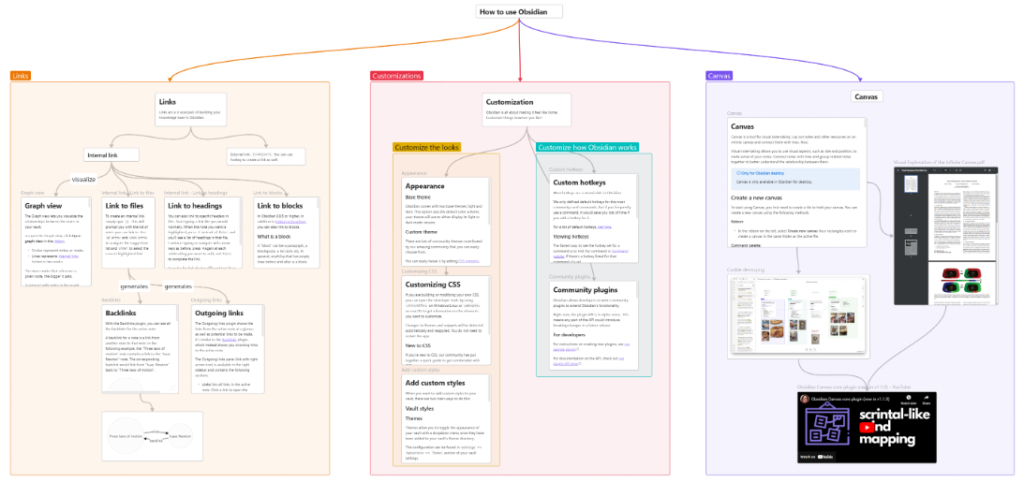The width and height of the screenshot is (1024, 482).
Task: Click 'Only for Obsidian desktop' callout
Action: click(796, 178)
